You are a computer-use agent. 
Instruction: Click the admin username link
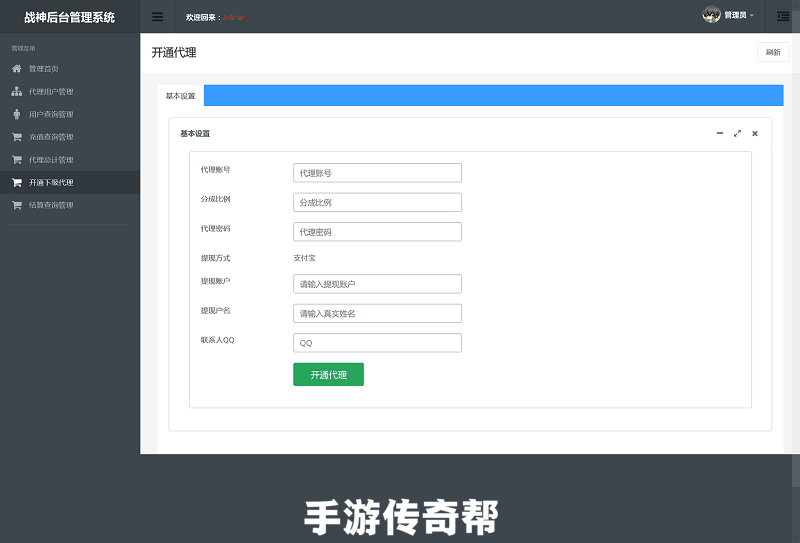(234, 17)
